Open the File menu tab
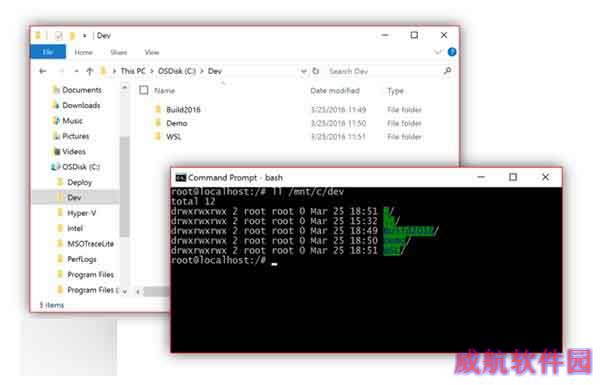This screenshot has height=385, width=600. 48,52
